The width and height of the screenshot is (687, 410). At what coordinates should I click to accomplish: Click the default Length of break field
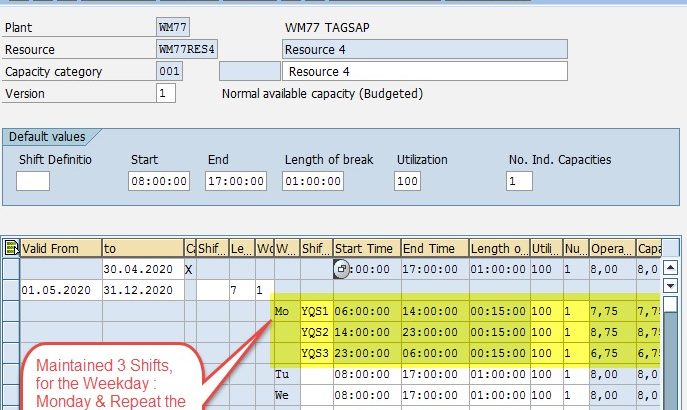(x=320, y=181)
